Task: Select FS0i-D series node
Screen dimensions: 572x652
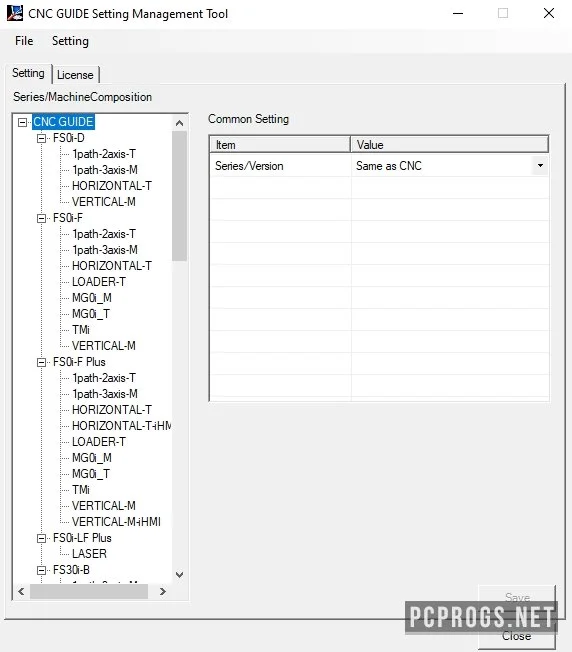Action: click(69, 138)
